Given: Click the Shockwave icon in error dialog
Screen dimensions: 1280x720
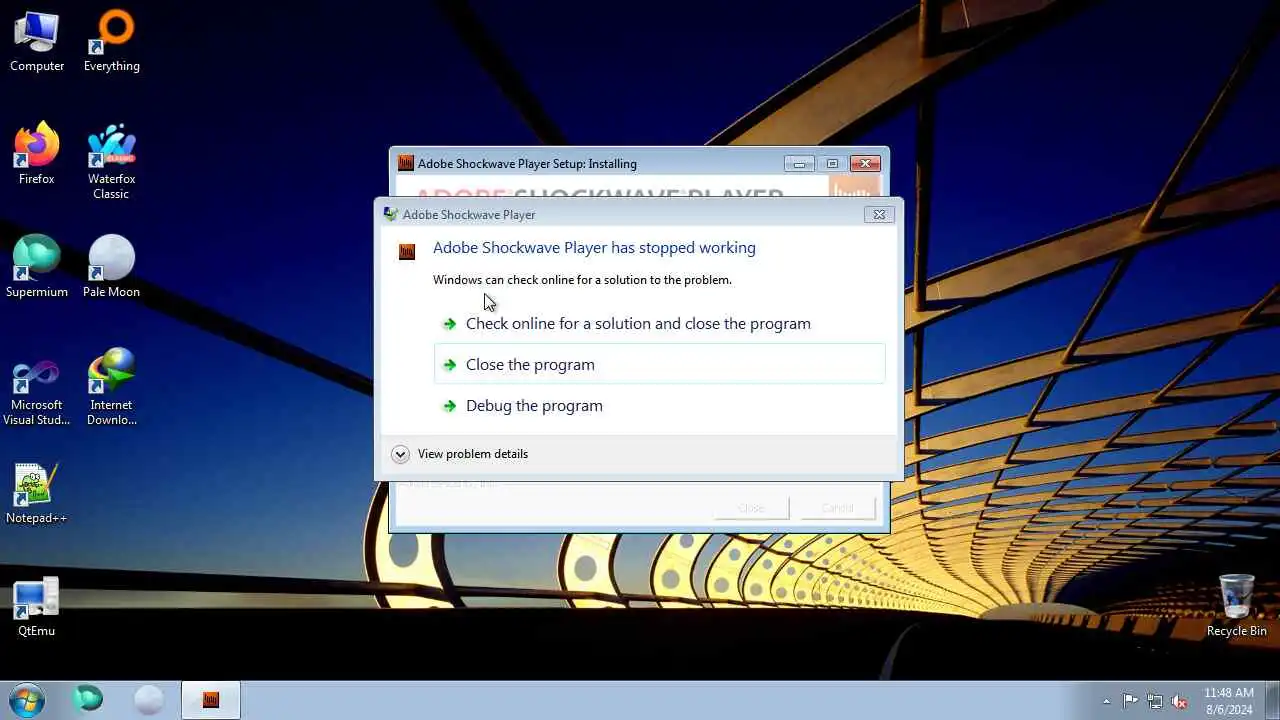Looking at the screenshot, I should click(x=406, y=251).
